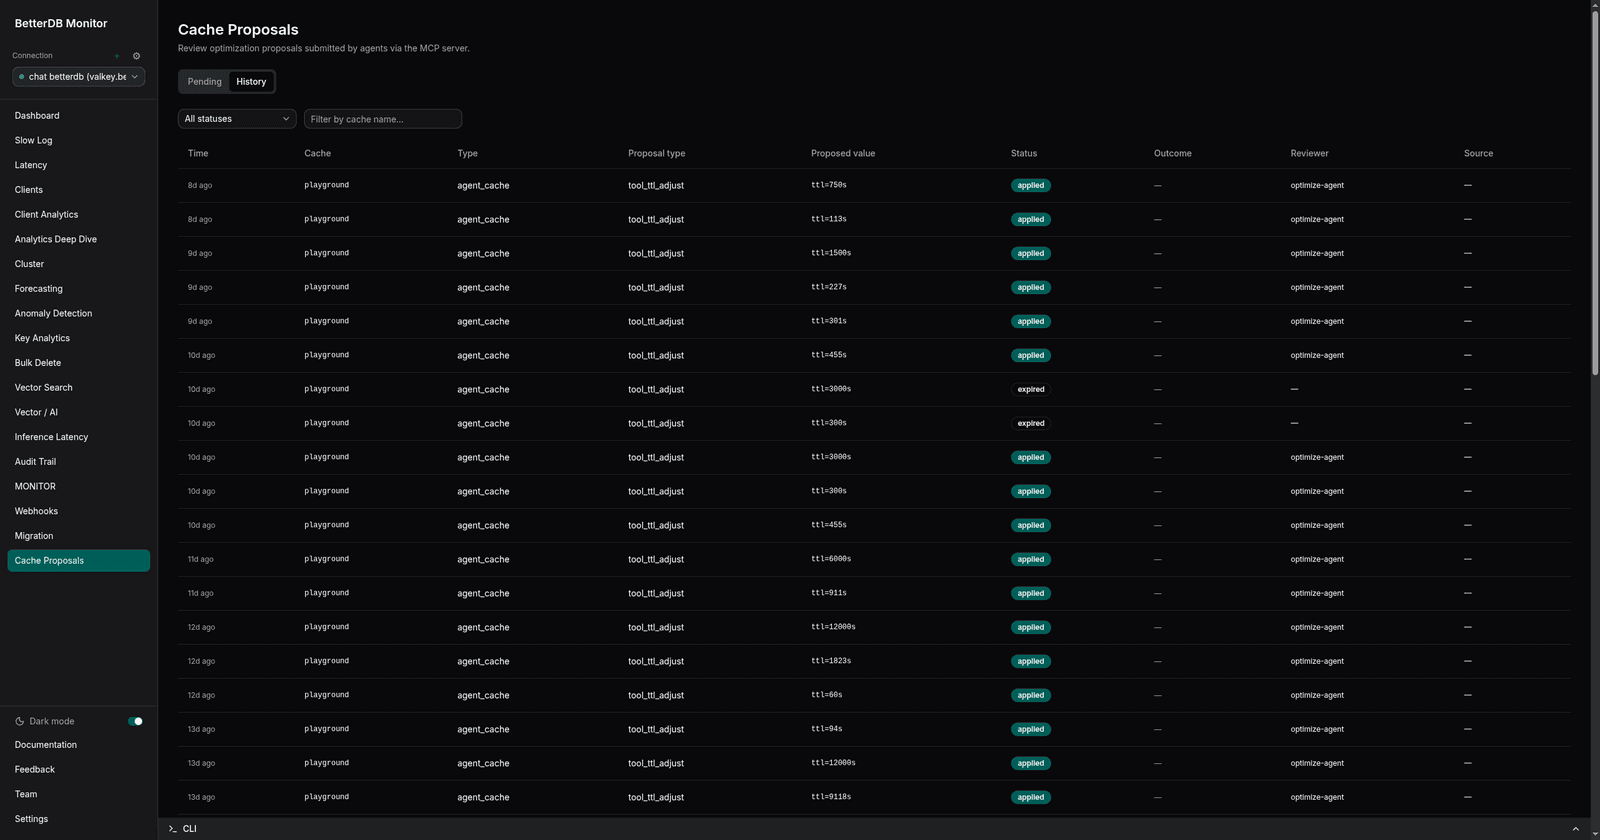Click the ttl=1823s proposed value
1600x840 pixels.
pos(831,661)
